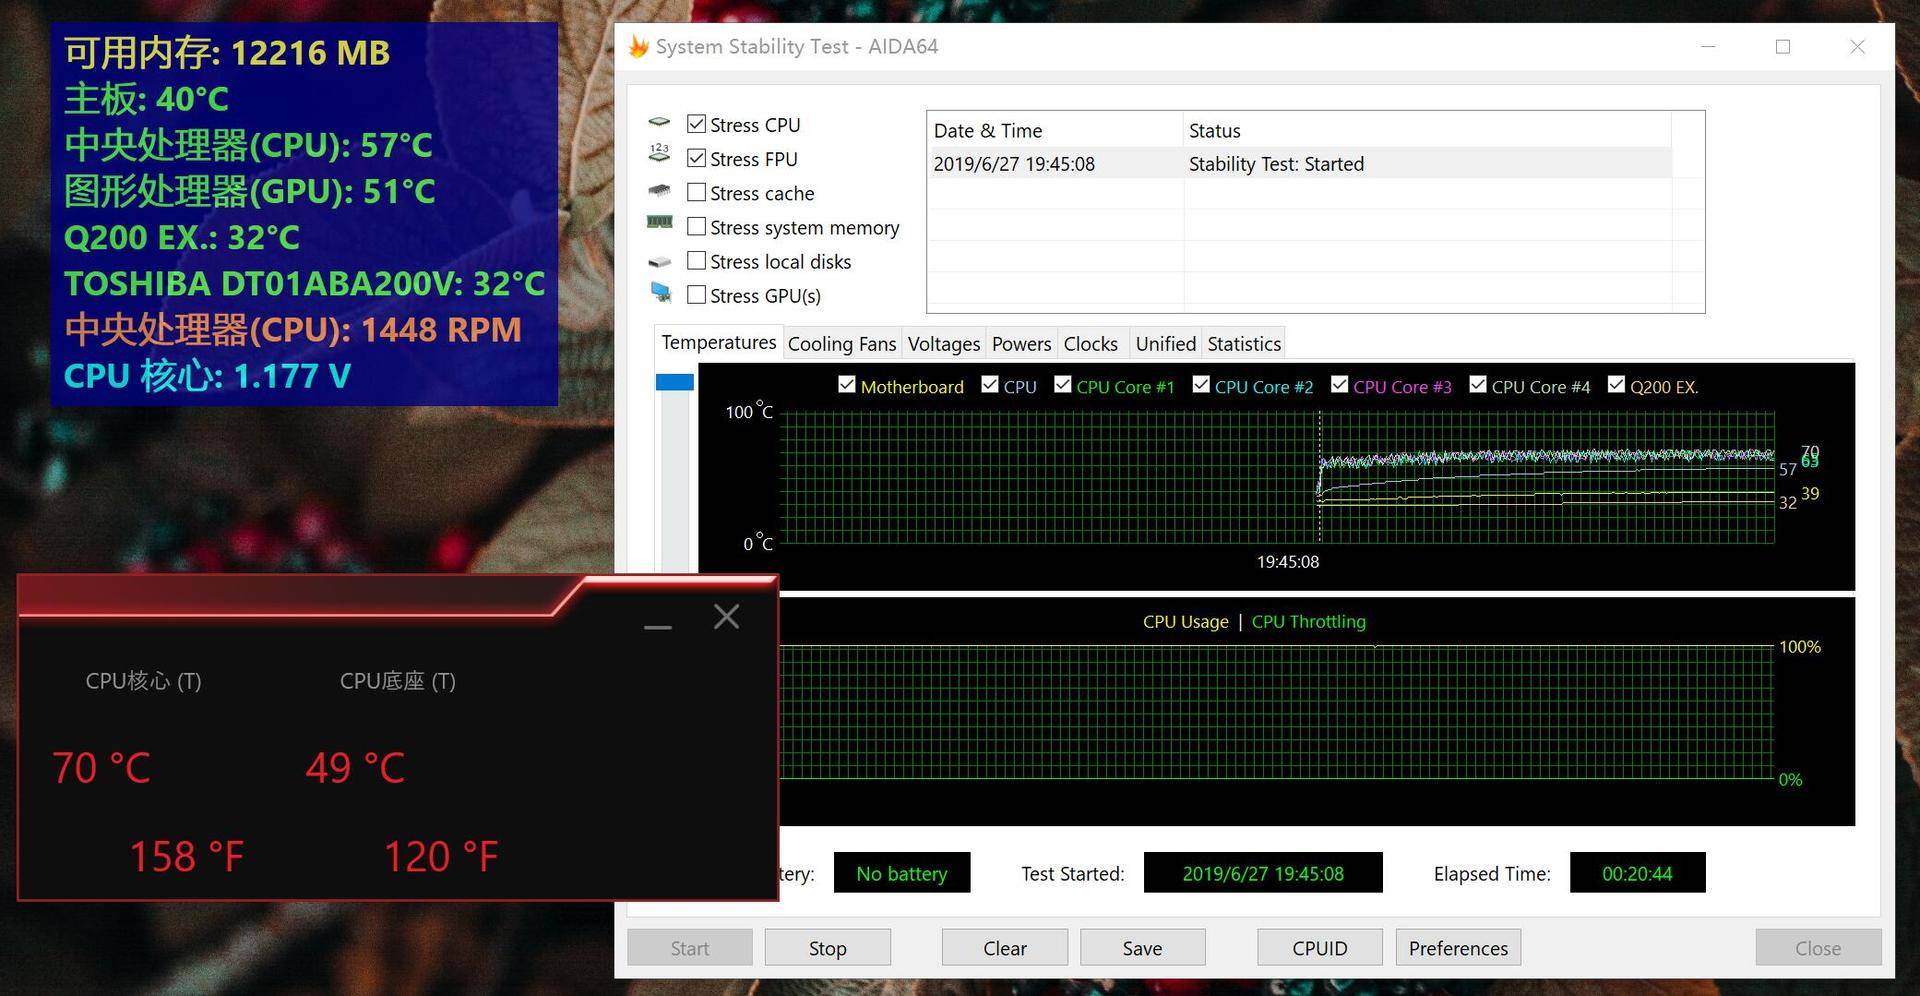
Task: Enable the Stress cache checkbox
Action: pyautogui.click(x=697, y=193)
